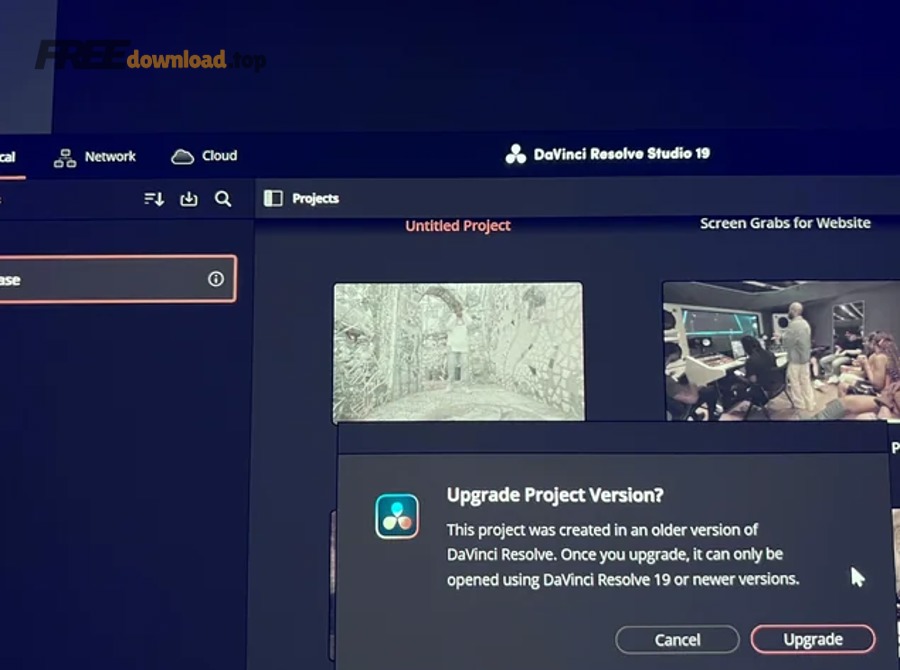
Task: Open the database search icon
Action: tap(223, 199)
